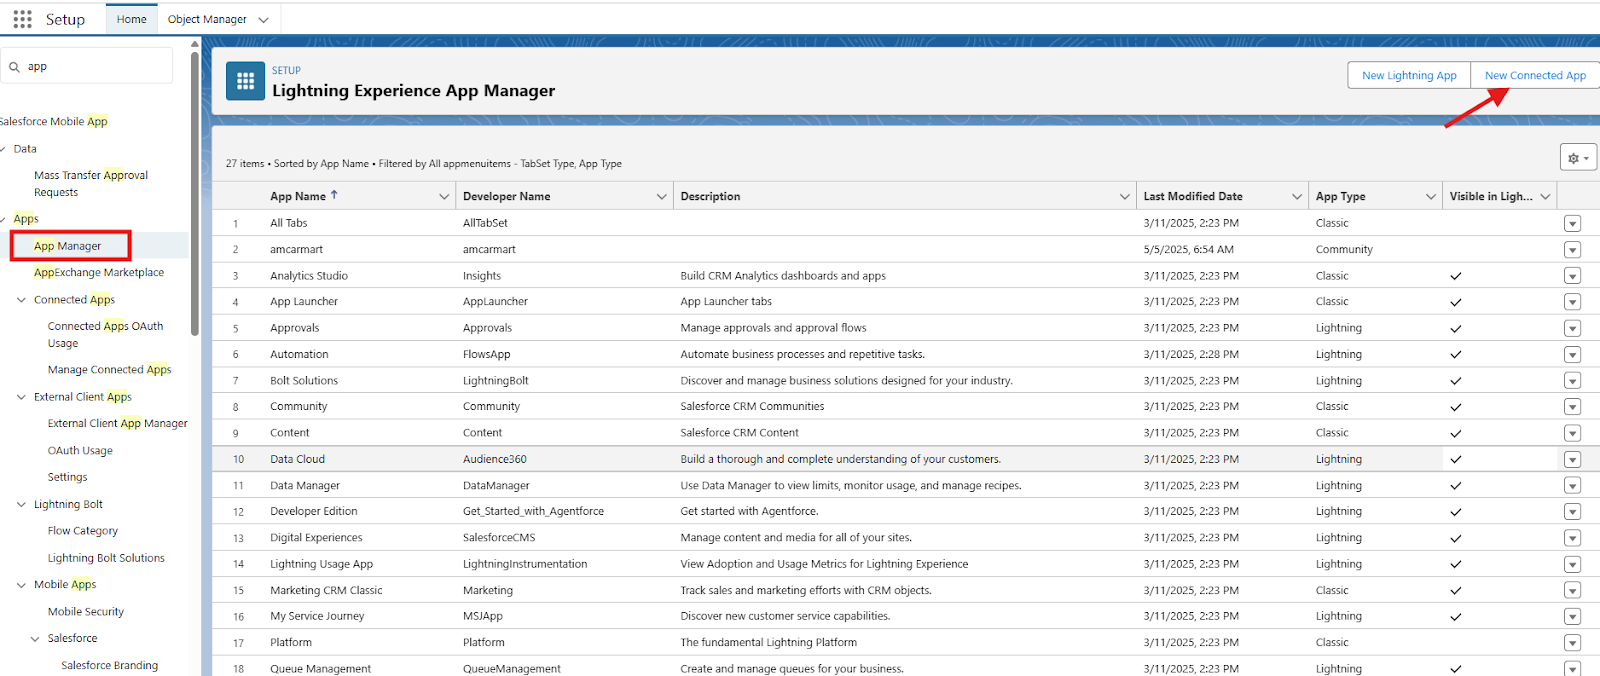Click the New Connected App button
The width and height of the screenshot is (1600, 676).
click(1535, 76)
